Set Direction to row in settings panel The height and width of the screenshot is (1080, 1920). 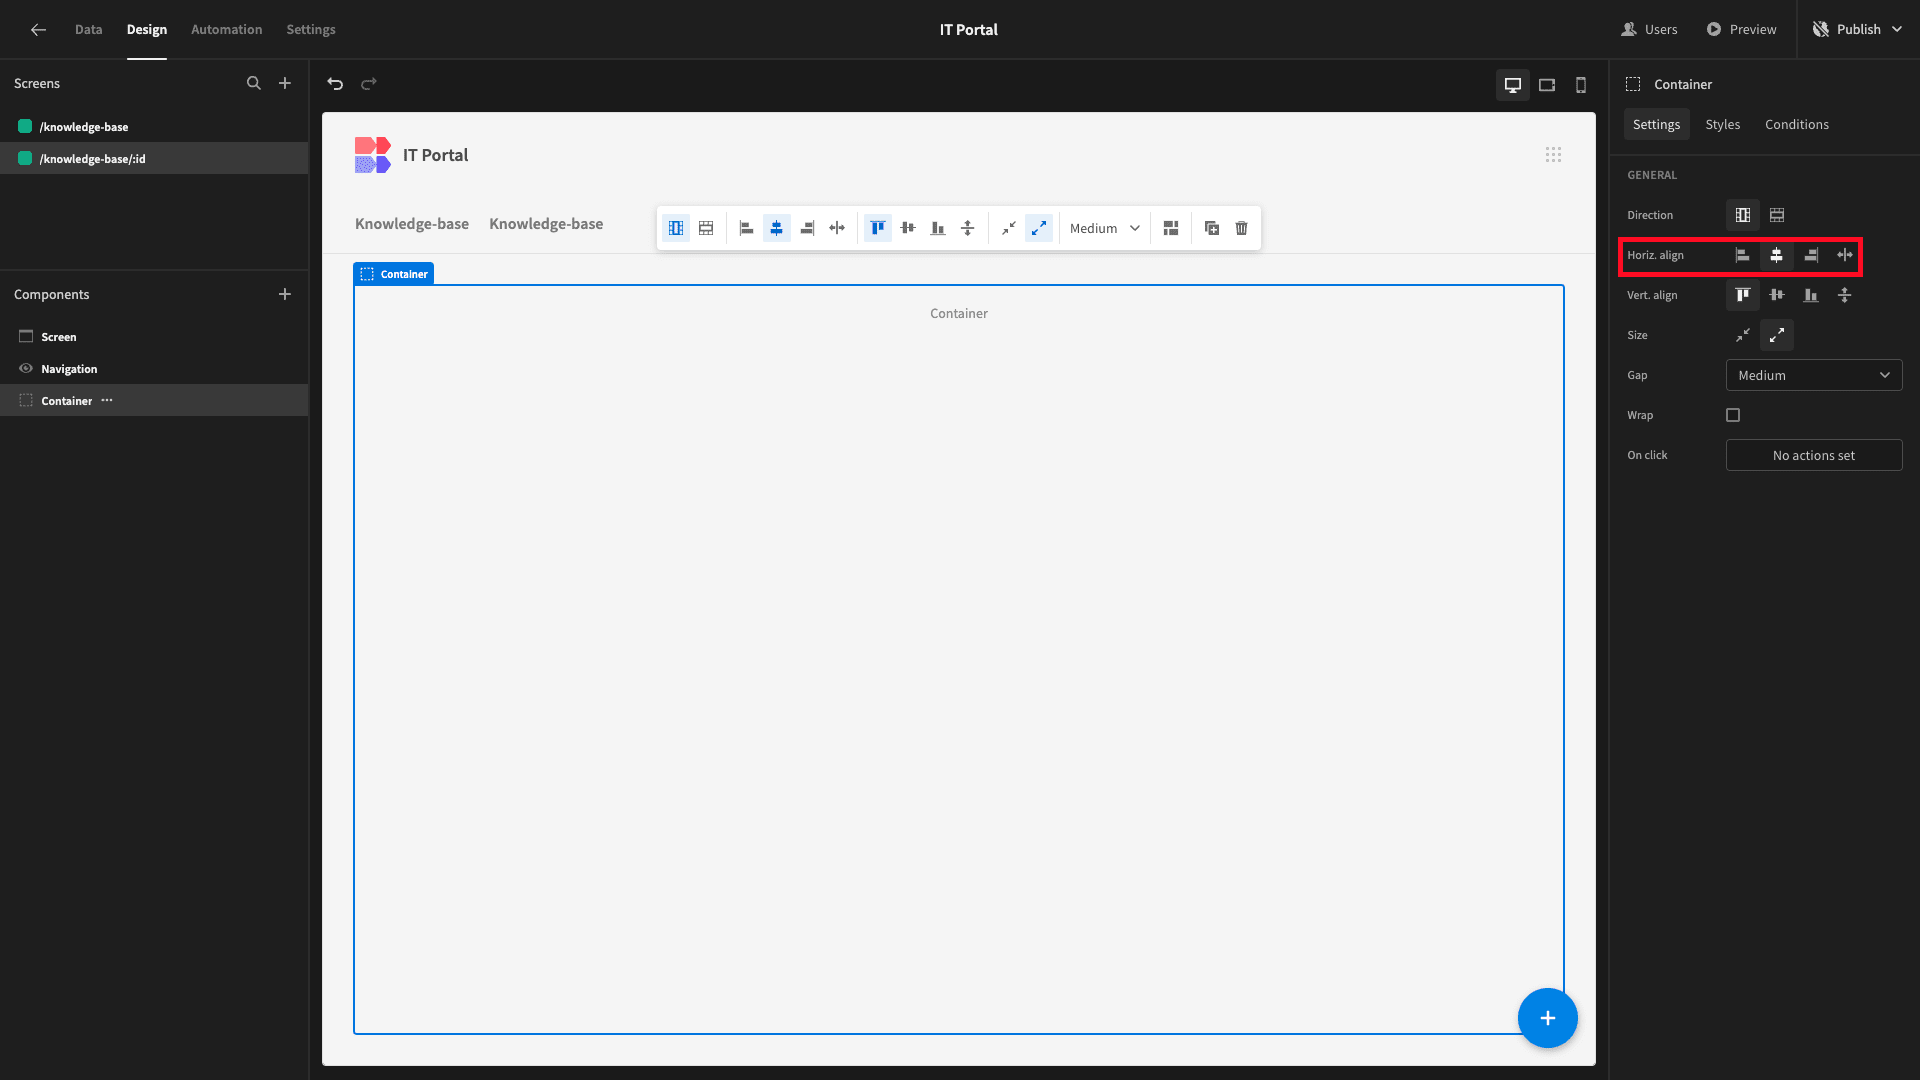(x=1777, y=215)
